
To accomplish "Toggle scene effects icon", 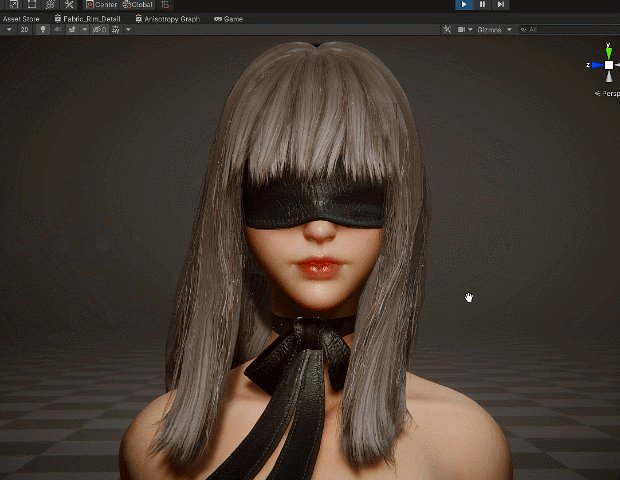I will pyautogui.click(x=72, y=30).
